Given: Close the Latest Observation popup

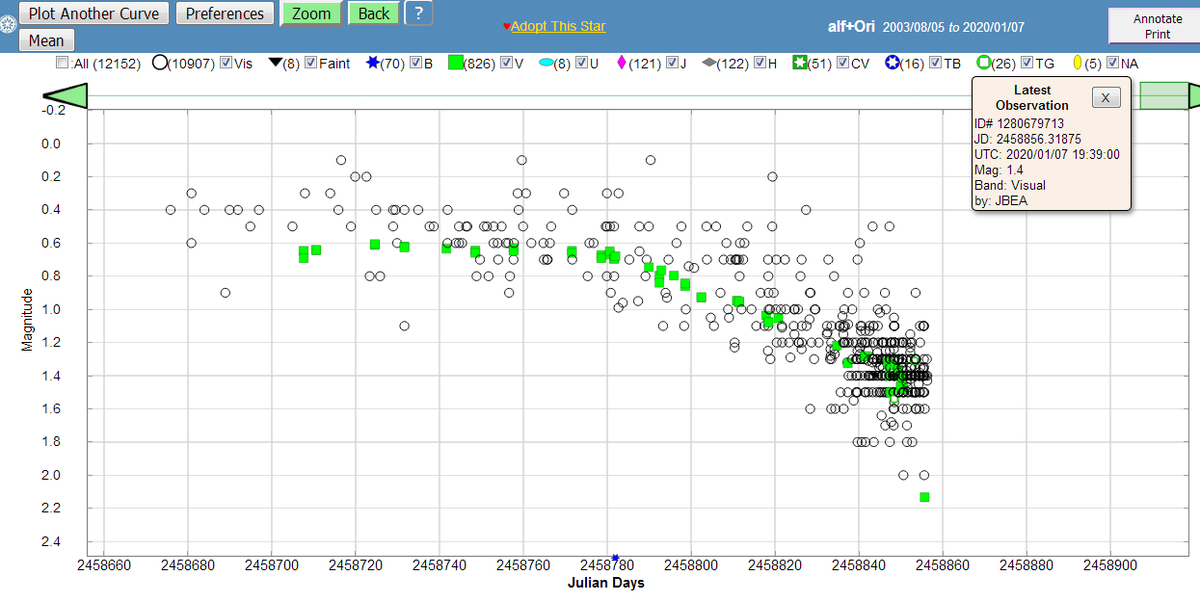Looking at the screenshot, I should (x=1105, y=97).
